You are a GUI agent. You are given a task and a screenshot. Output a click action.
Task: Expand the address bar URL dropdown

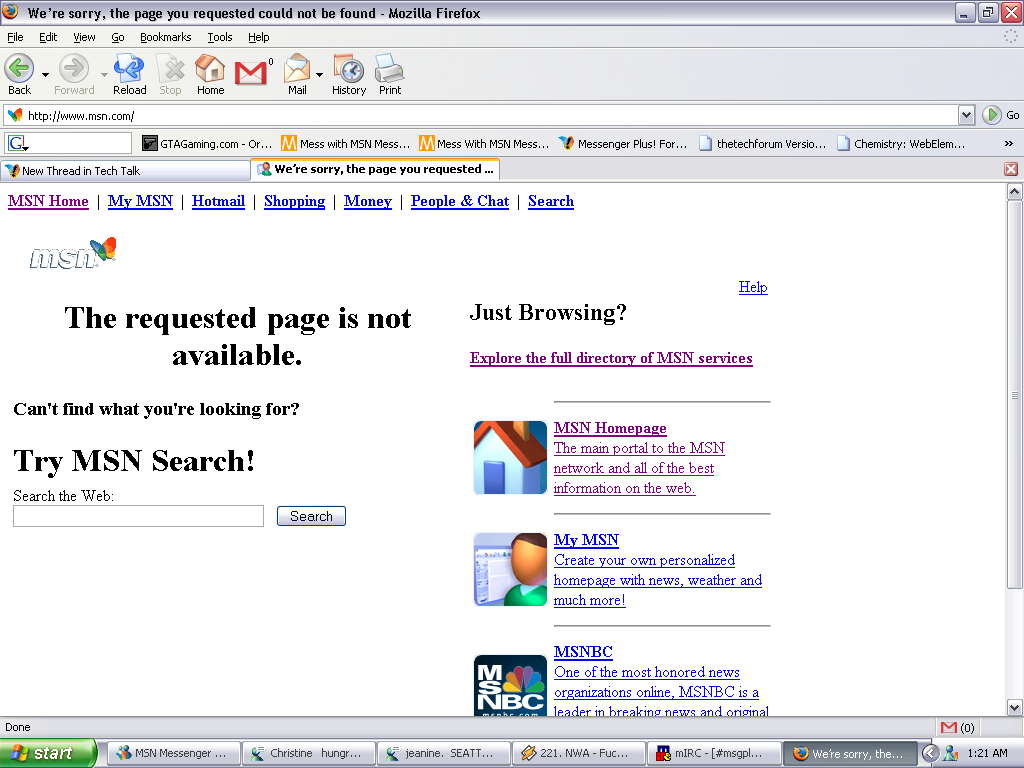(x=966, y=115)
